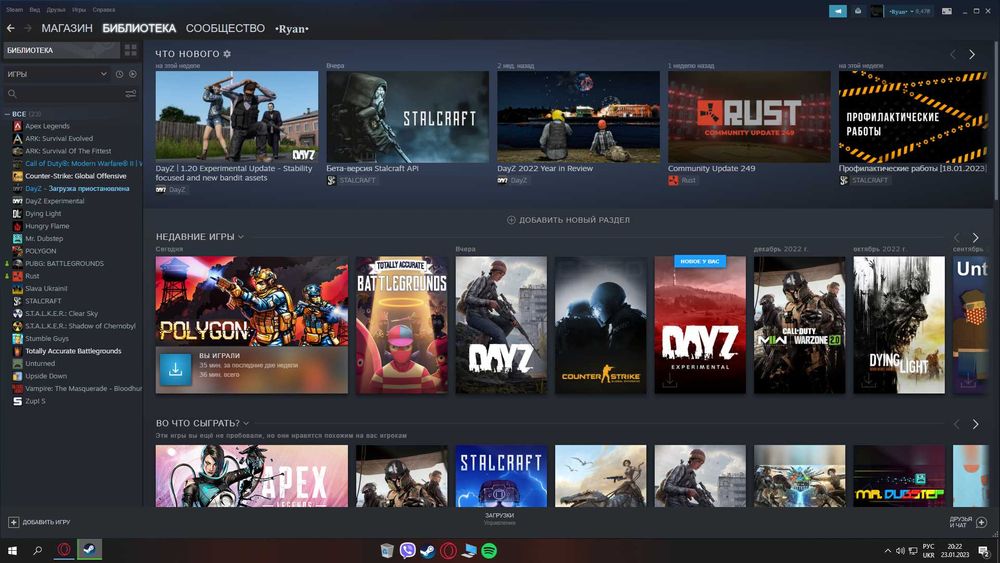Click the language indicator РУС UKR
The width and height of the screenshot is (1000, 563).
(x=929, y=551)
